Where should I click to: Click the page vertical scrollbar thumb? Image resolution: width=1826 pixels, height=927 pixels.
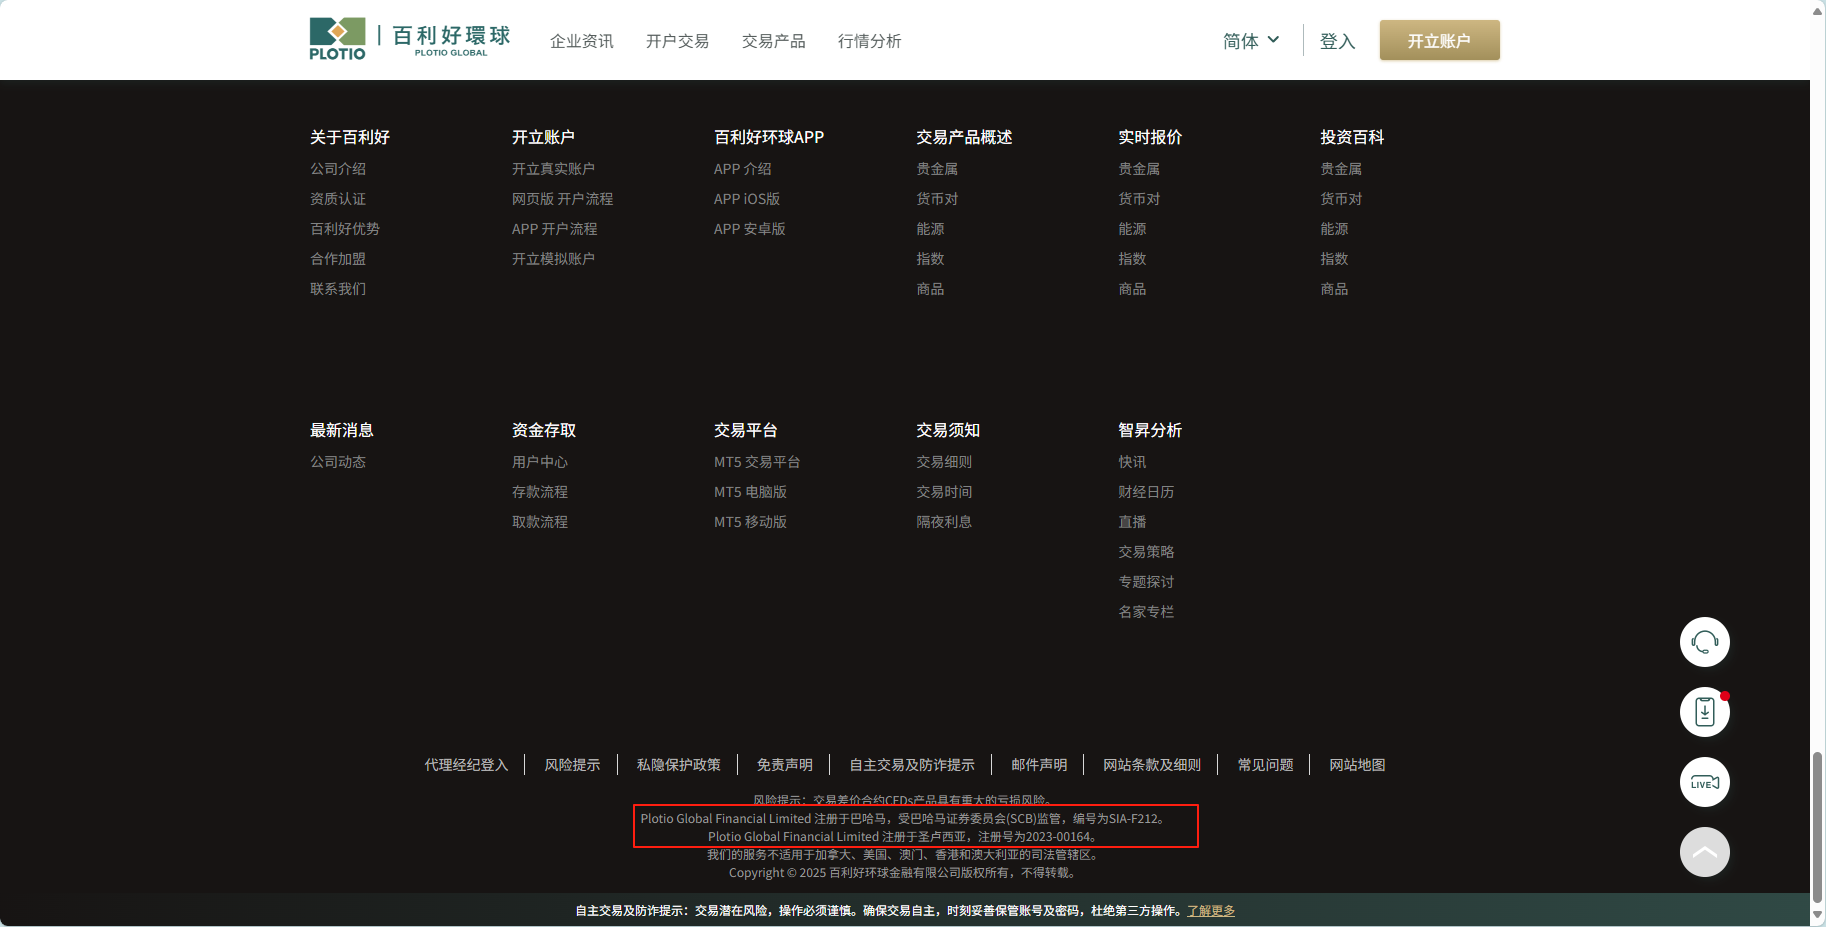click(1817, 827)
